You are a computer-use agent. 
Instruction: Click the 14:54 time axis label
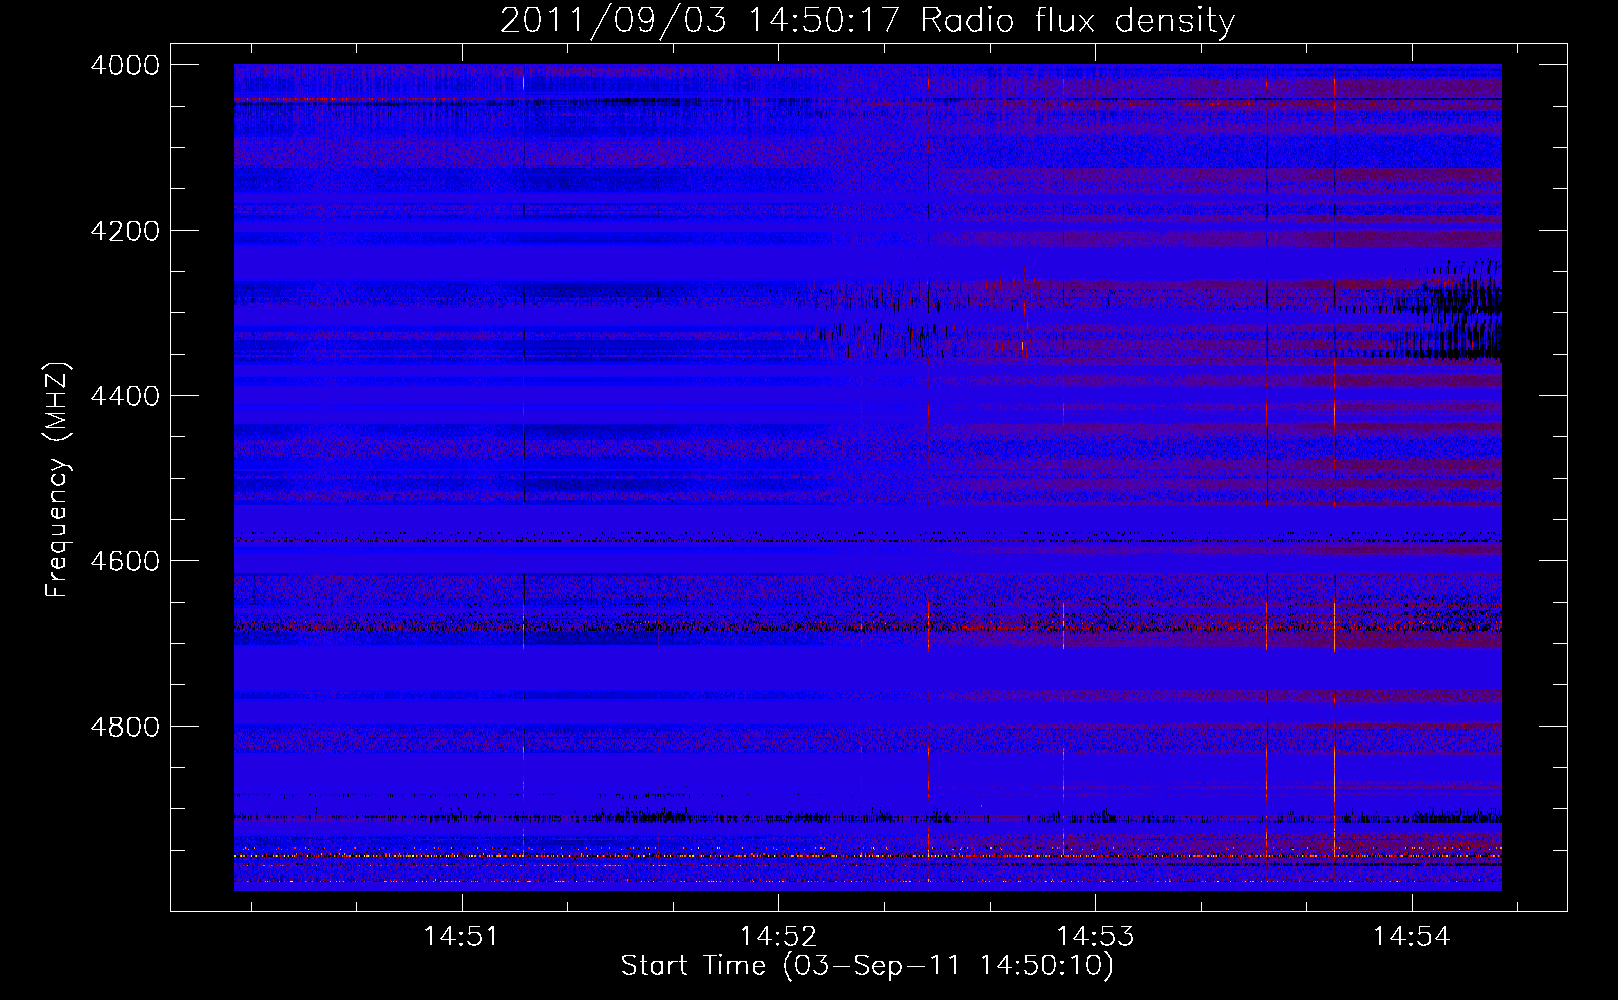coord(1411,937)
